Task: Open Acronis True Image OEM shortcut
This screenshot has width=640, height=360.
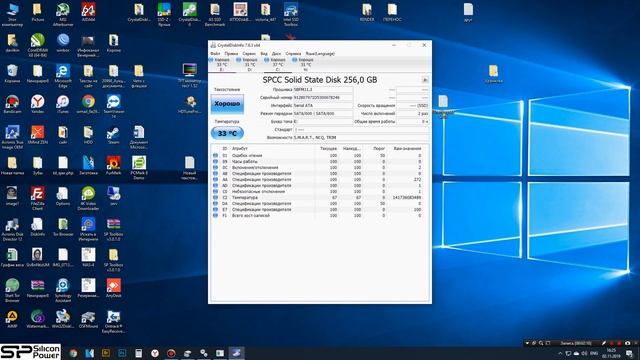Action: coord(12,138)
